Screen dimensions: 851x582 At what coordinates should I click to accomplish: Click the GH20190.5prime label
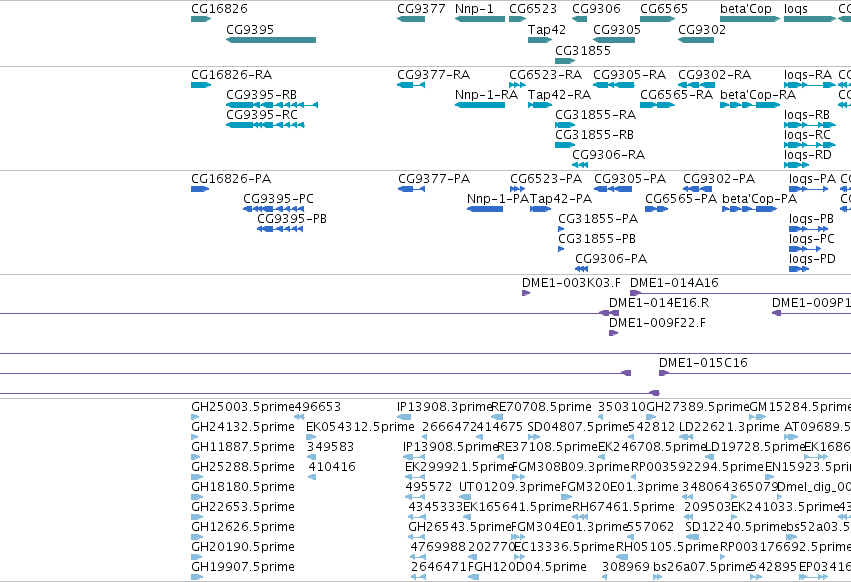pos(243,547)
